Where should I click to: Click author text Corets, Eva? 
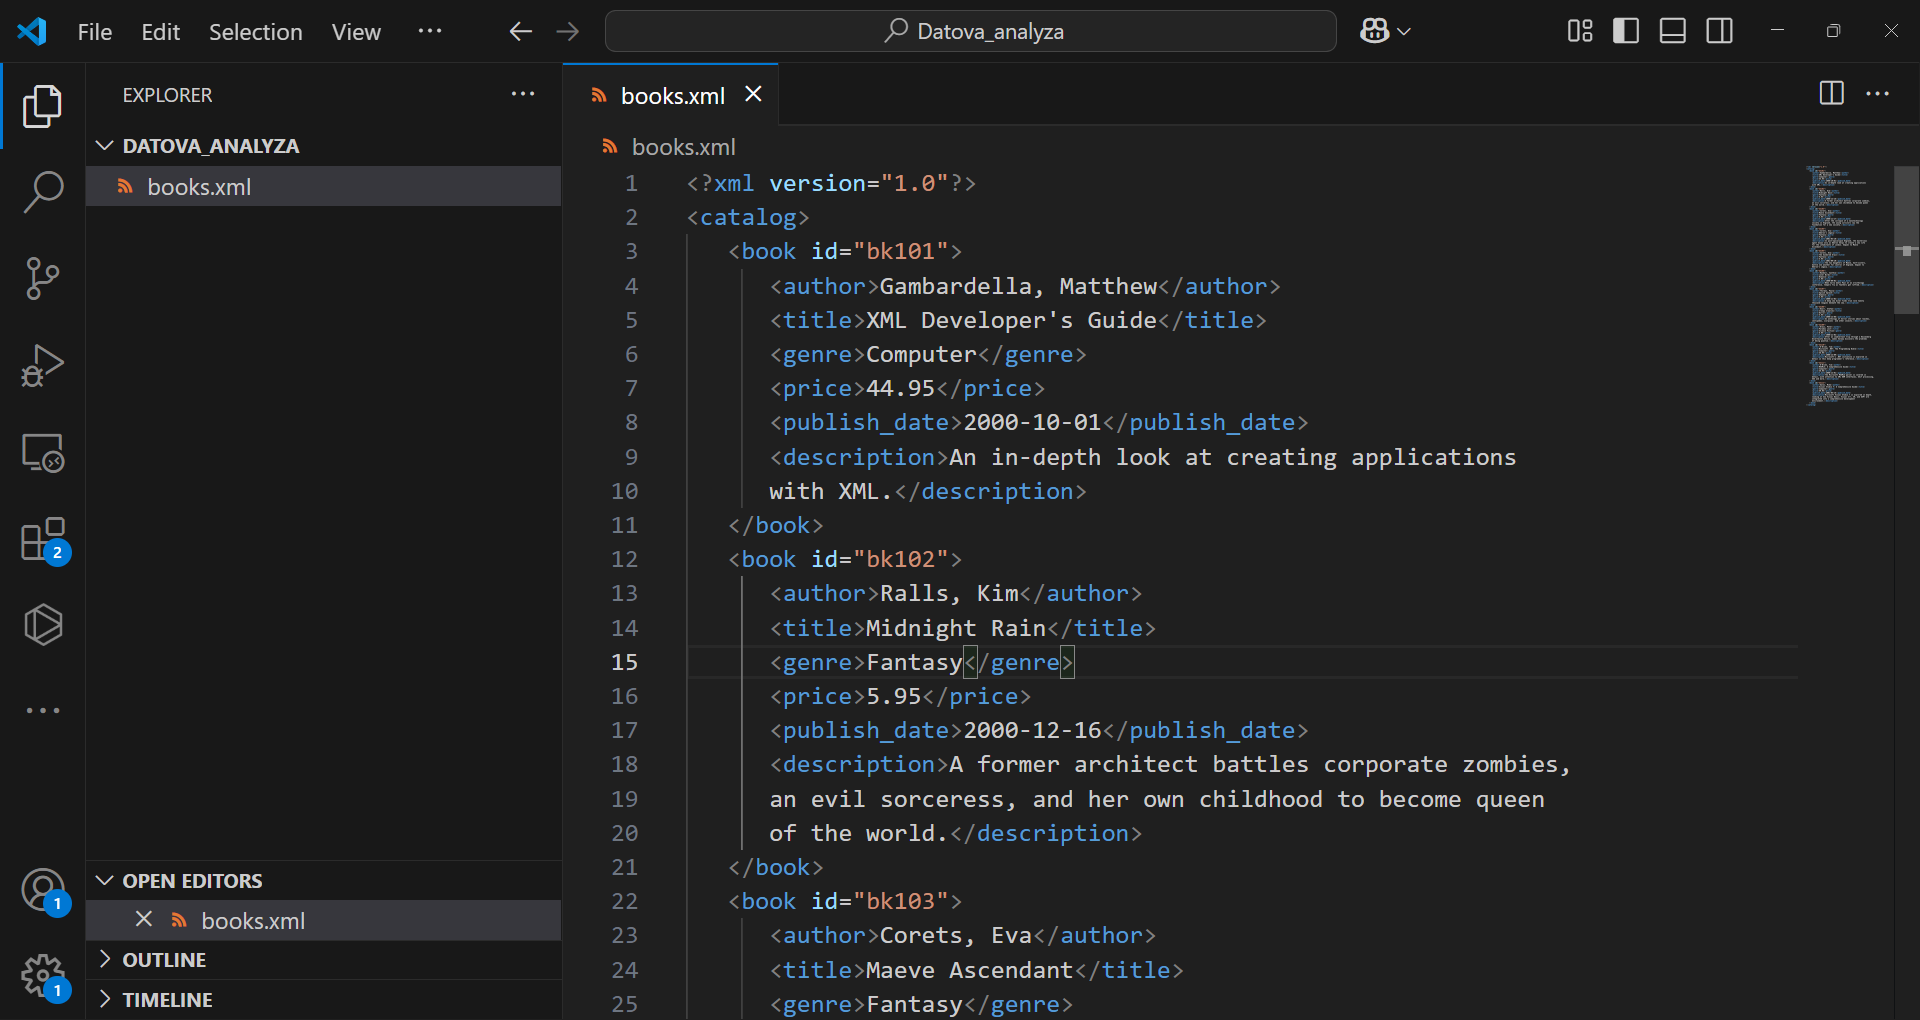pyautogui.click(x=956, y=935)
